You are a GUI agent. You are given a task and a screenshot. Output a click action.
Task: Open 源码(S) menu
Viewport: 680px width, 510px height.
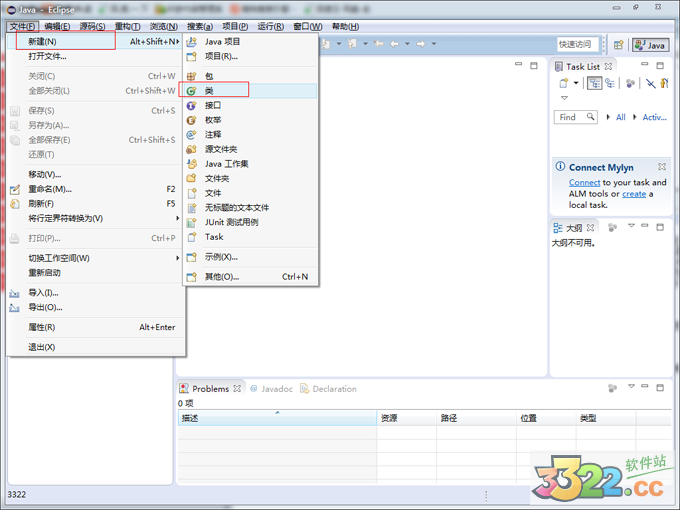pyautogui.click(x=92, y=26)
